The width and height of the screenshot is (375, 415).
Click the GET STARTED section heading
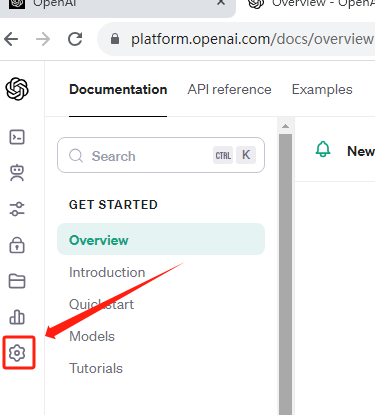coord(113,205)
